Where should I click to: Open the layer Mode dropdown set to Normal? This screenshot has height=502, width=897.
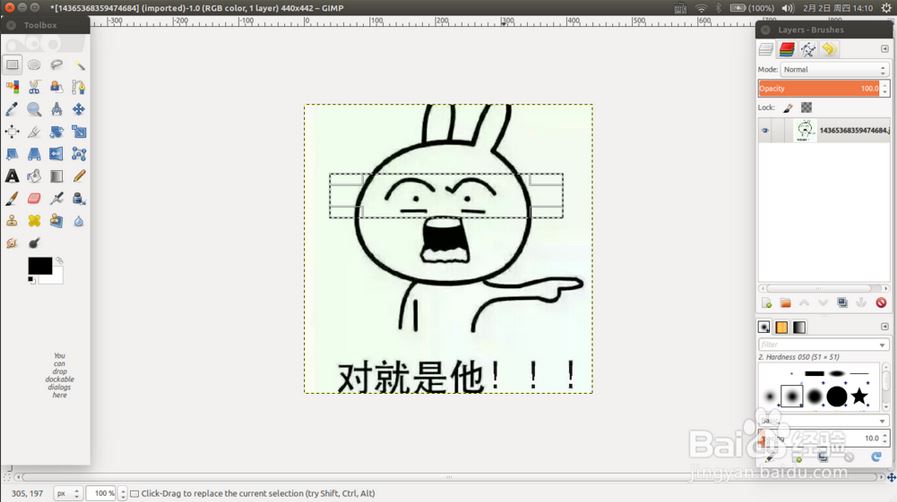834,69
